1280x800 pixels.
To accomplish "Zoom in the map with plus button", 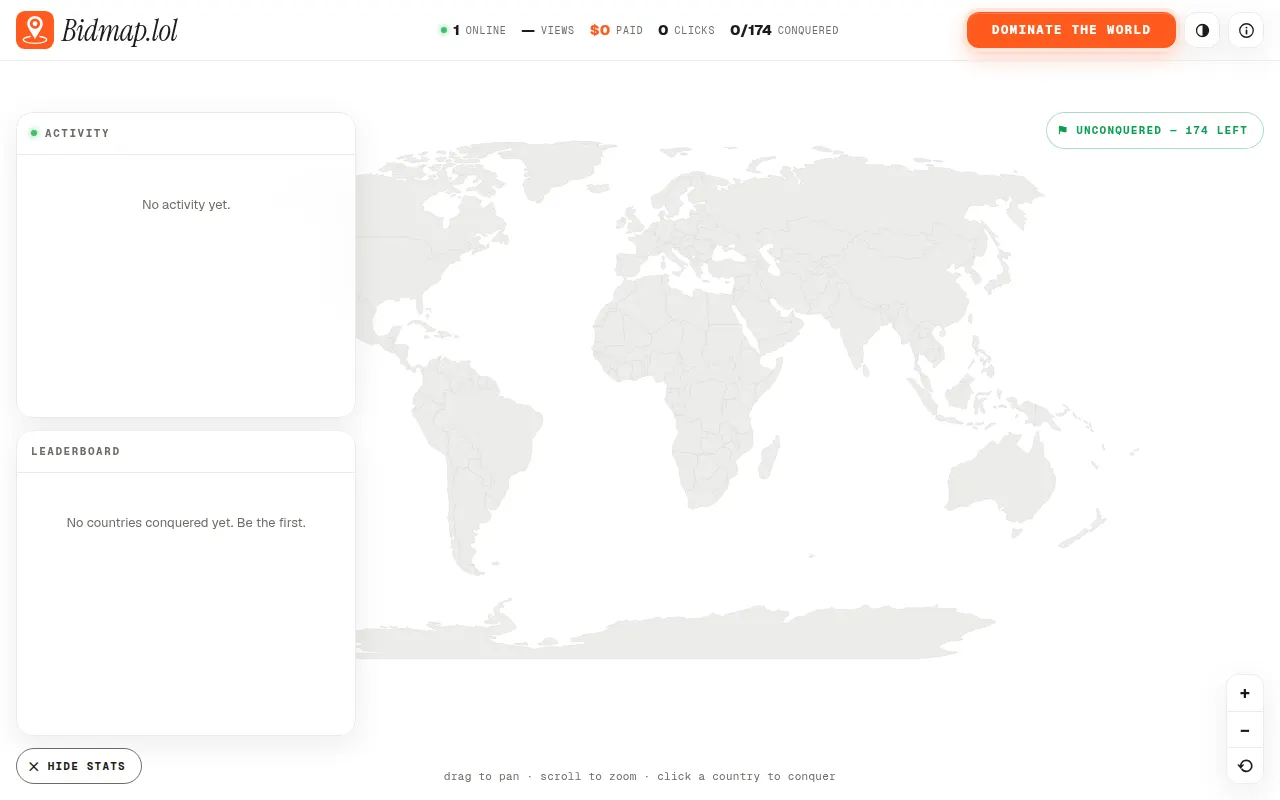I will click(x=1245, y=693).
